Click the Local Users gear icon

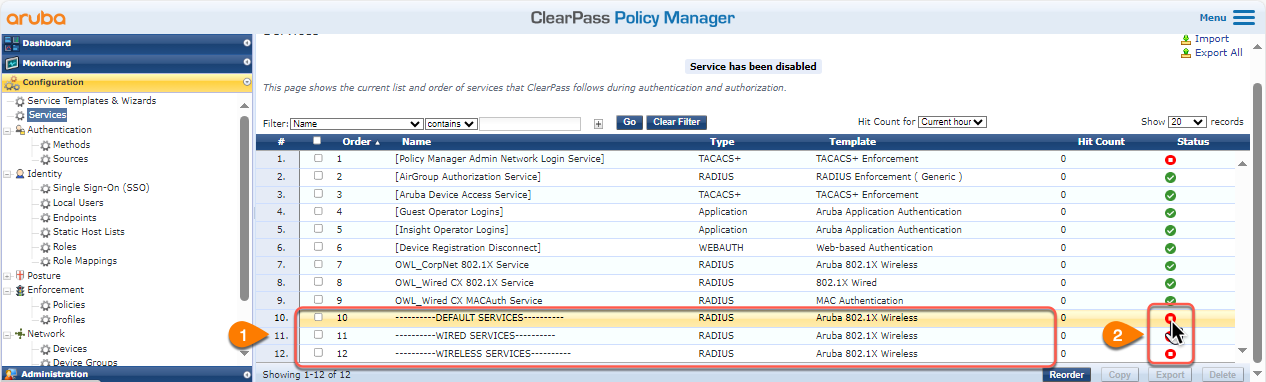[45, 203]
